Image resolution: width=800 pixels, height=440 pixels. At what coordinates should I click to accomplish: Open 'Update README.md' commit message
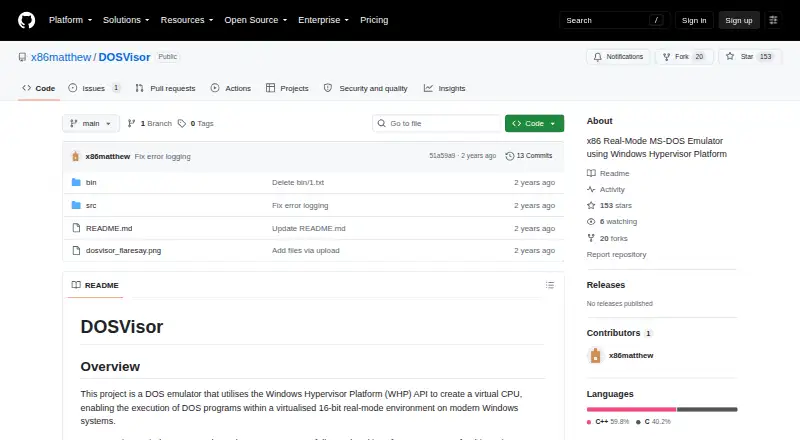pos(309,228)
